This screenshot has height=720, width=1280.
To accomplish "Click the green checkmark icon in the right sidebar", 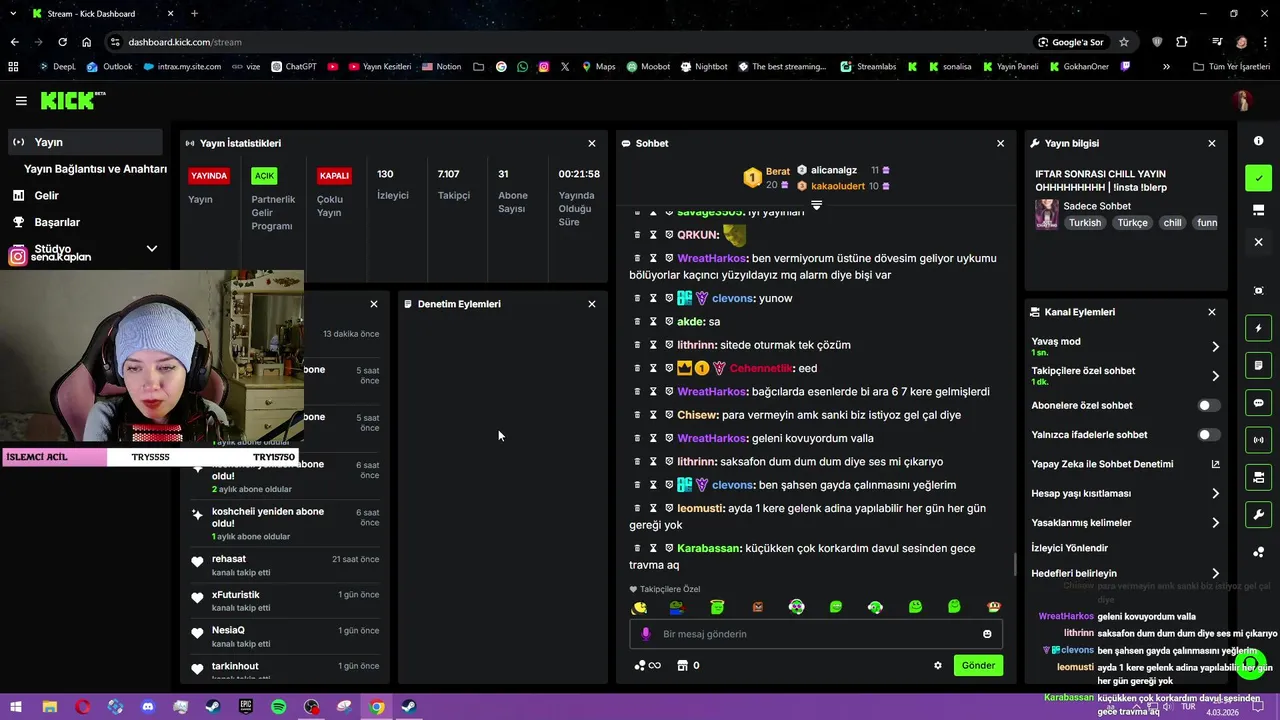I will coord(1258,178).
